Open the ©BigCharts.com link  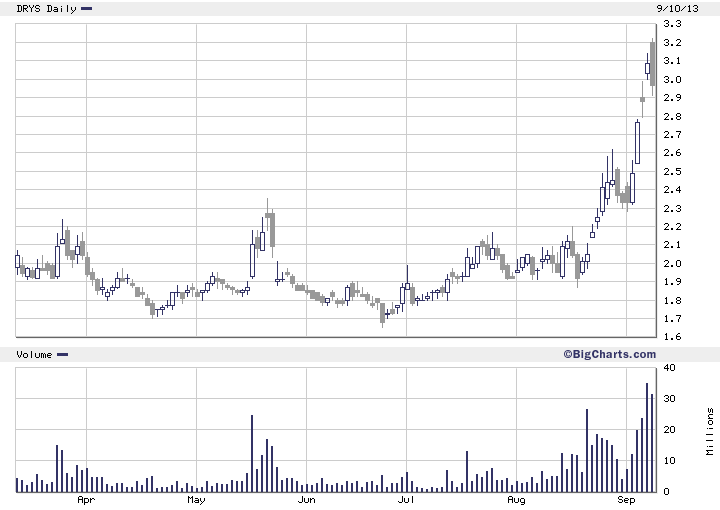coord(609,354)
